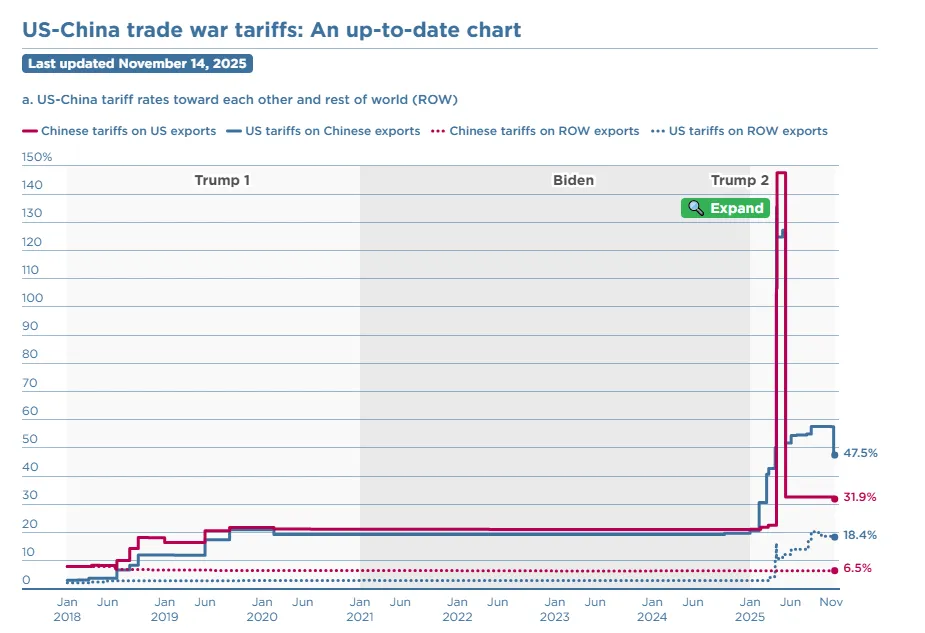Click the chart title heading
Screen dimensions: 925x633
coord(272,30)
